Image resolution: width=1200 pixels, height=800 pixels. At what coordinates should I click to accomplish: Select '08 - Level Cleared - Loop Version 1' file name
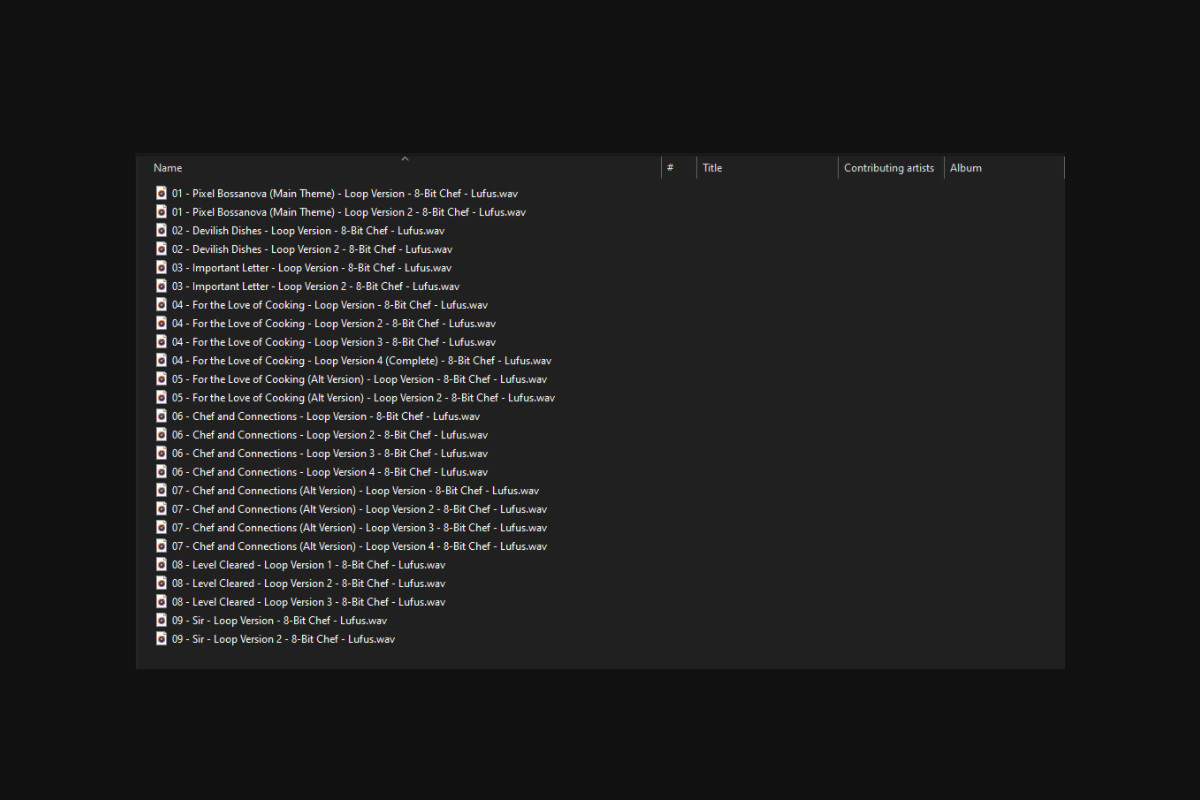pos(308,564)
